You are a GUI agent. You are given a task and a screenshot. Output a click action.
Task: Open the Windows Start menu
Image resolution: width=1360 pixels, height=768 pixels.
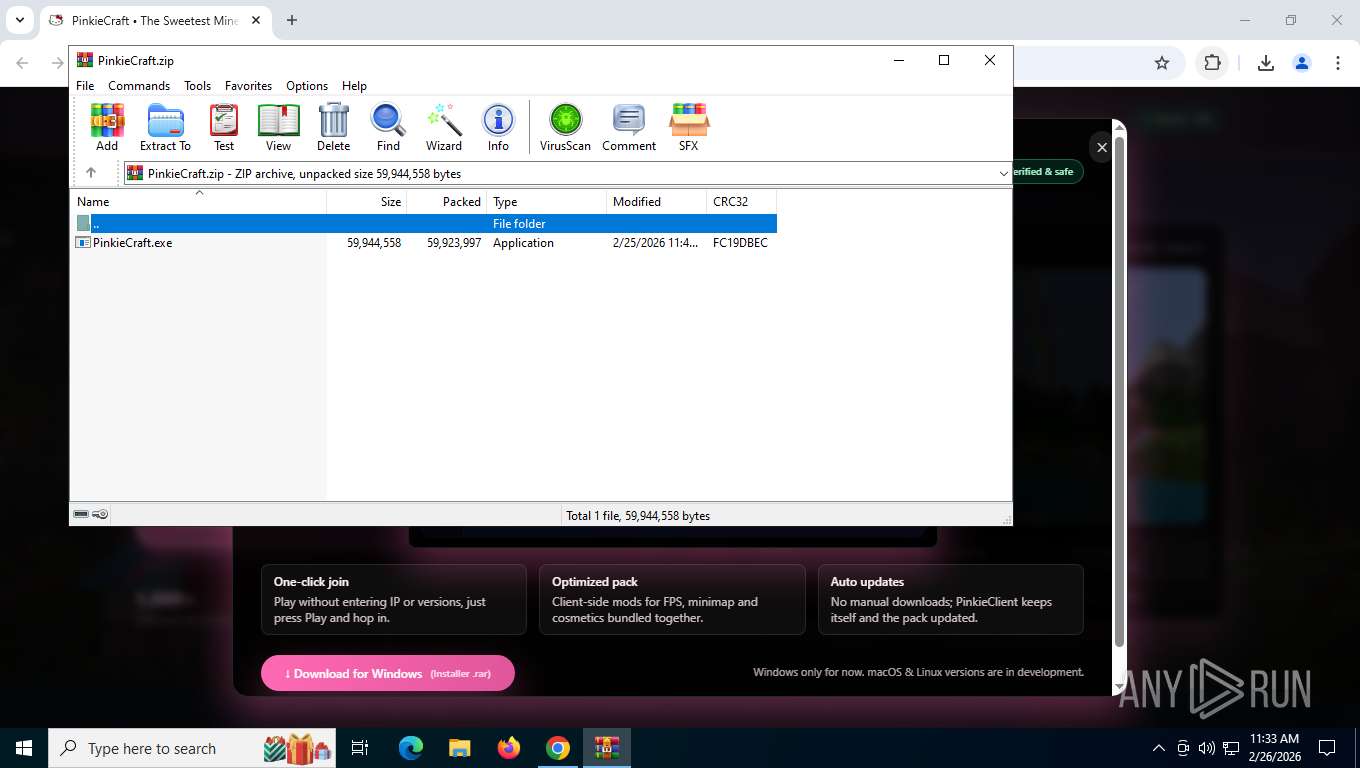(24, 748)
